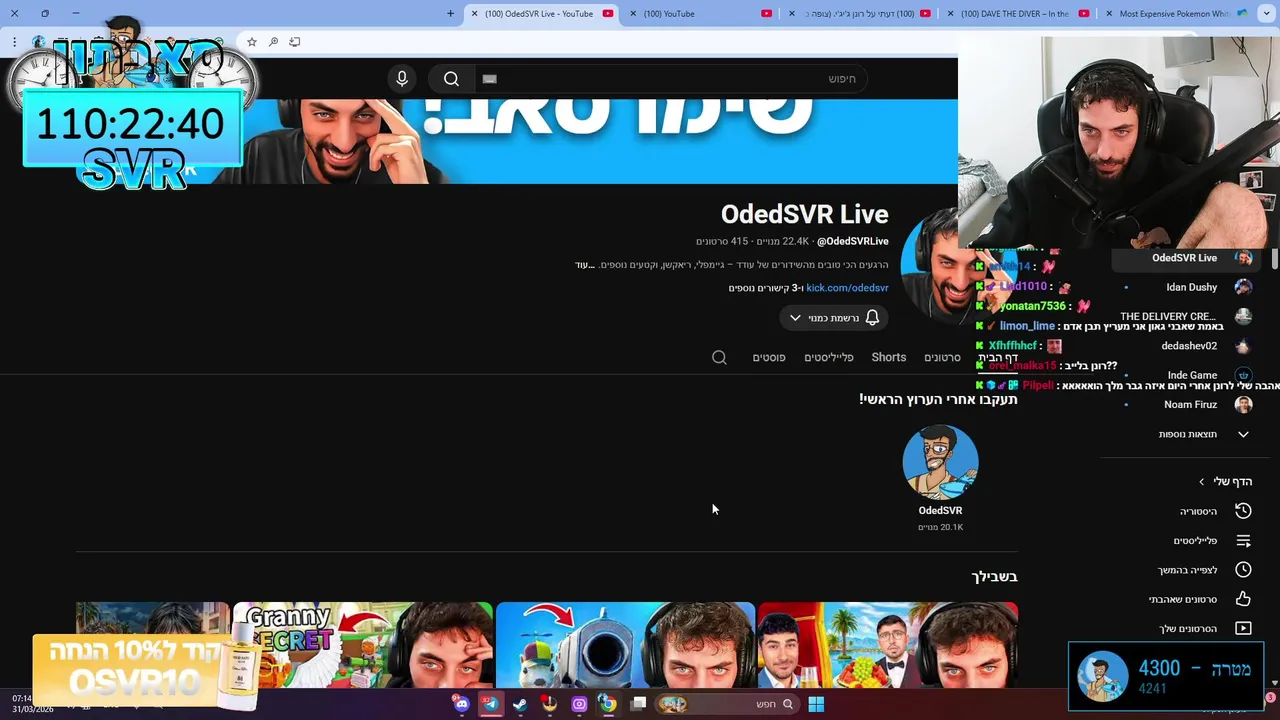This screenshot has height=720, width=1280.
Task: Open the watch later clock icon
Action: [x=1243, y=570]
